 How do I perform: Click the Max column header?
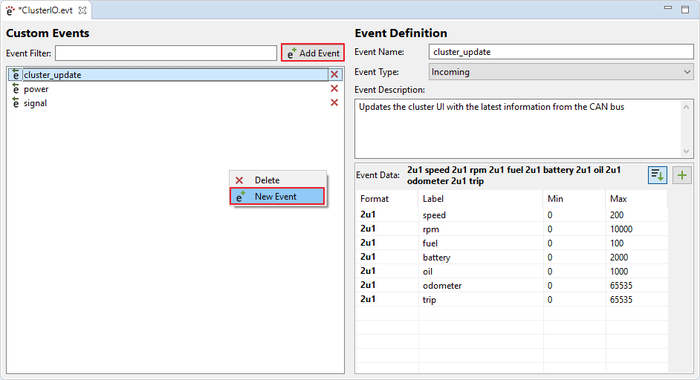tap(637, 199)
